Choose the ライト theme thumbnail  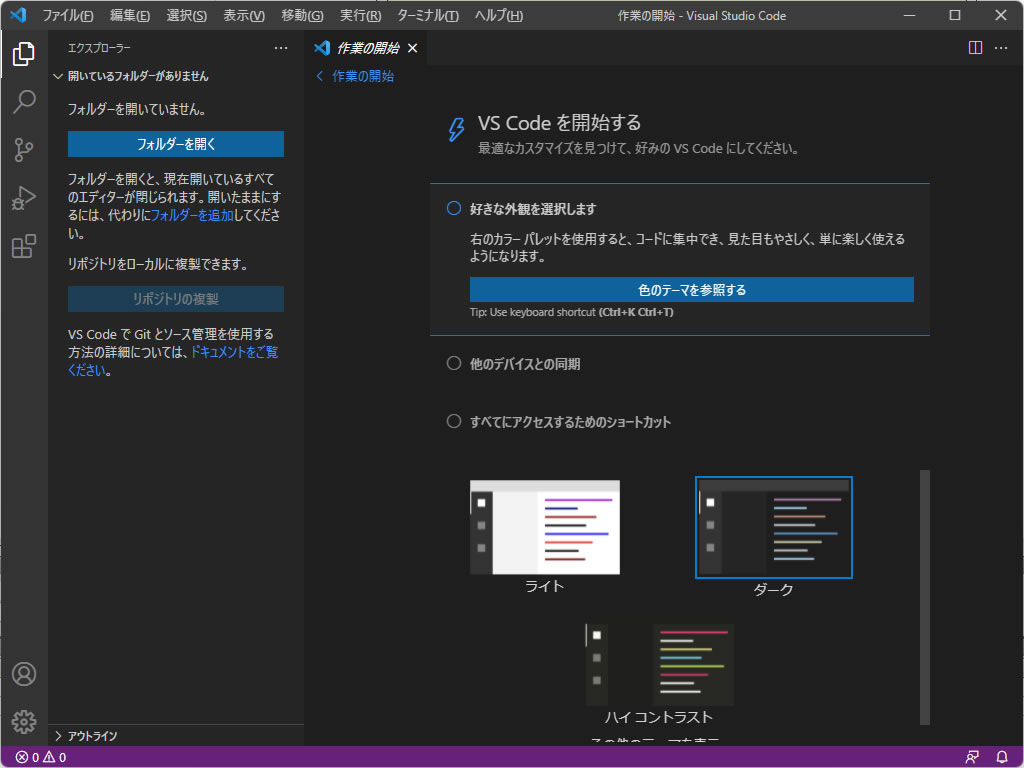(x=545, y=527)
